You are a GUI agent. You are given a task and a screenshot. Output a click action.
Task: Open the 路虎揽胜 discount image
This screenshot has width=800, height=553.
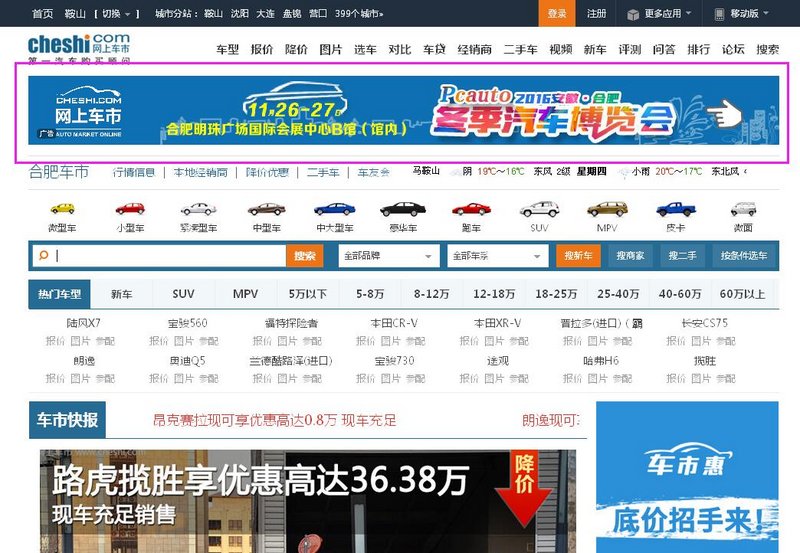tap(308, 501)
